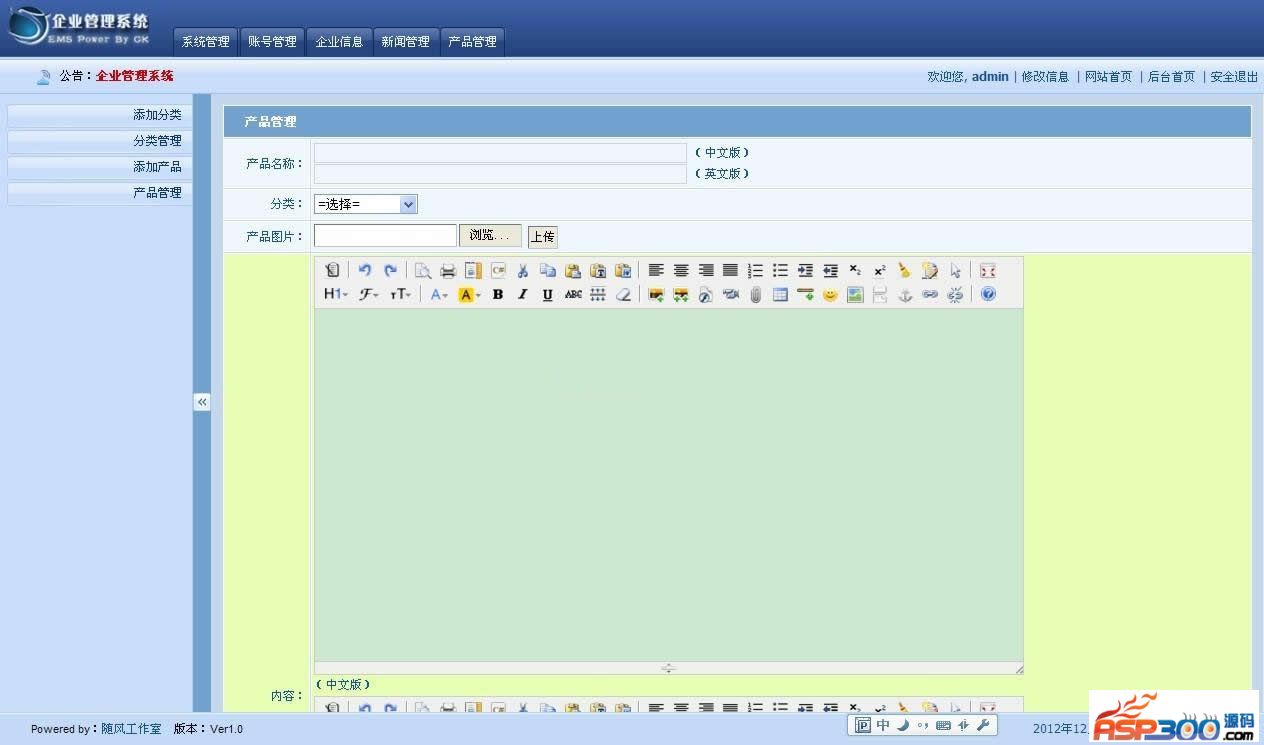Expand the H1 heading format dropdown

(335, 294)
